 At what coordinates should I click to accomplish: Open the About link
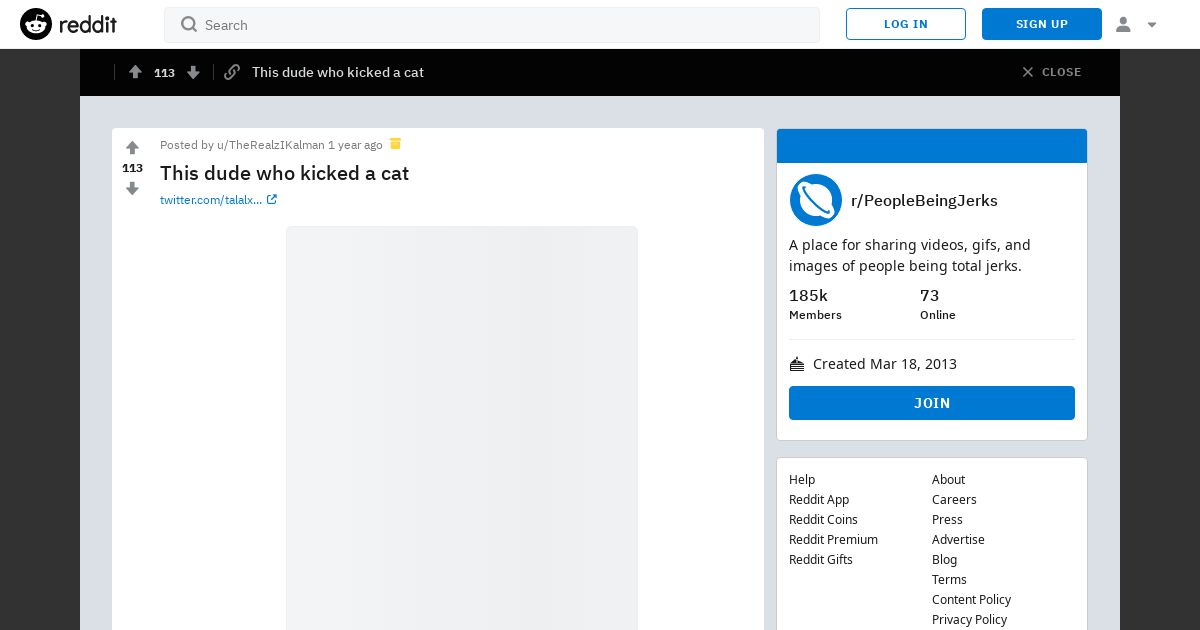tap(948, 479)
